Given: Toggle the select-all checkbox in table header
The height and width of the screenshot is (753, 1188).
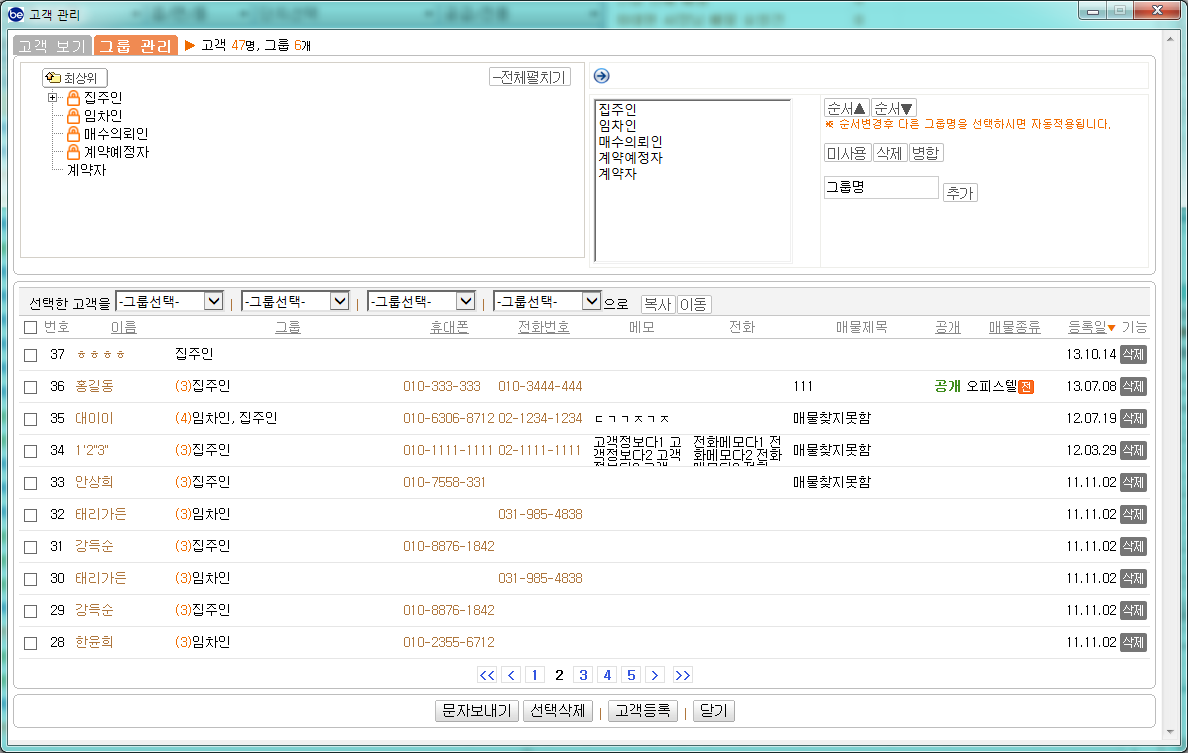Looking at the screenshot, I should click(30, 328).
